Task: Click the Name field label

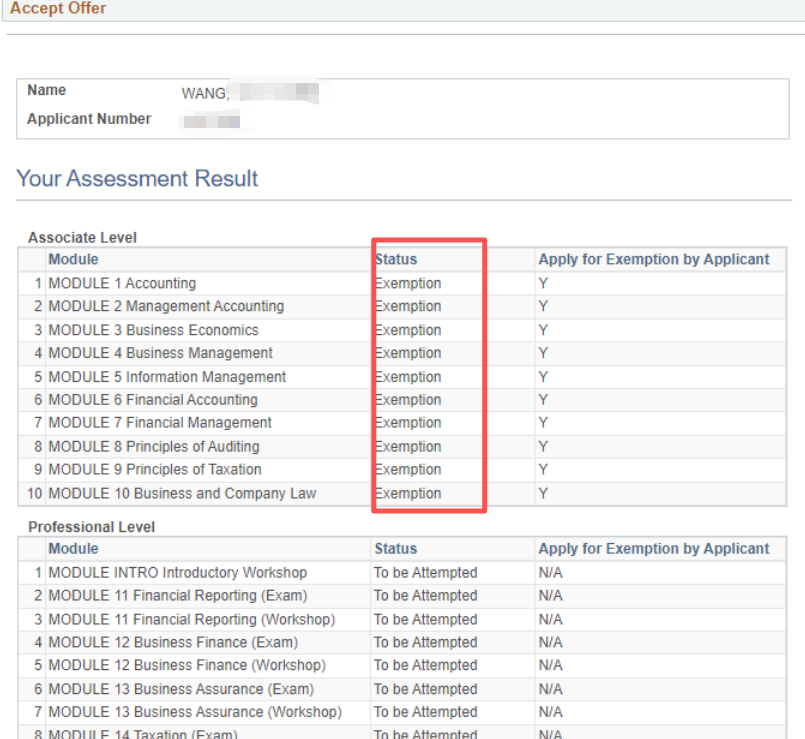Action: tap(46, 90)
